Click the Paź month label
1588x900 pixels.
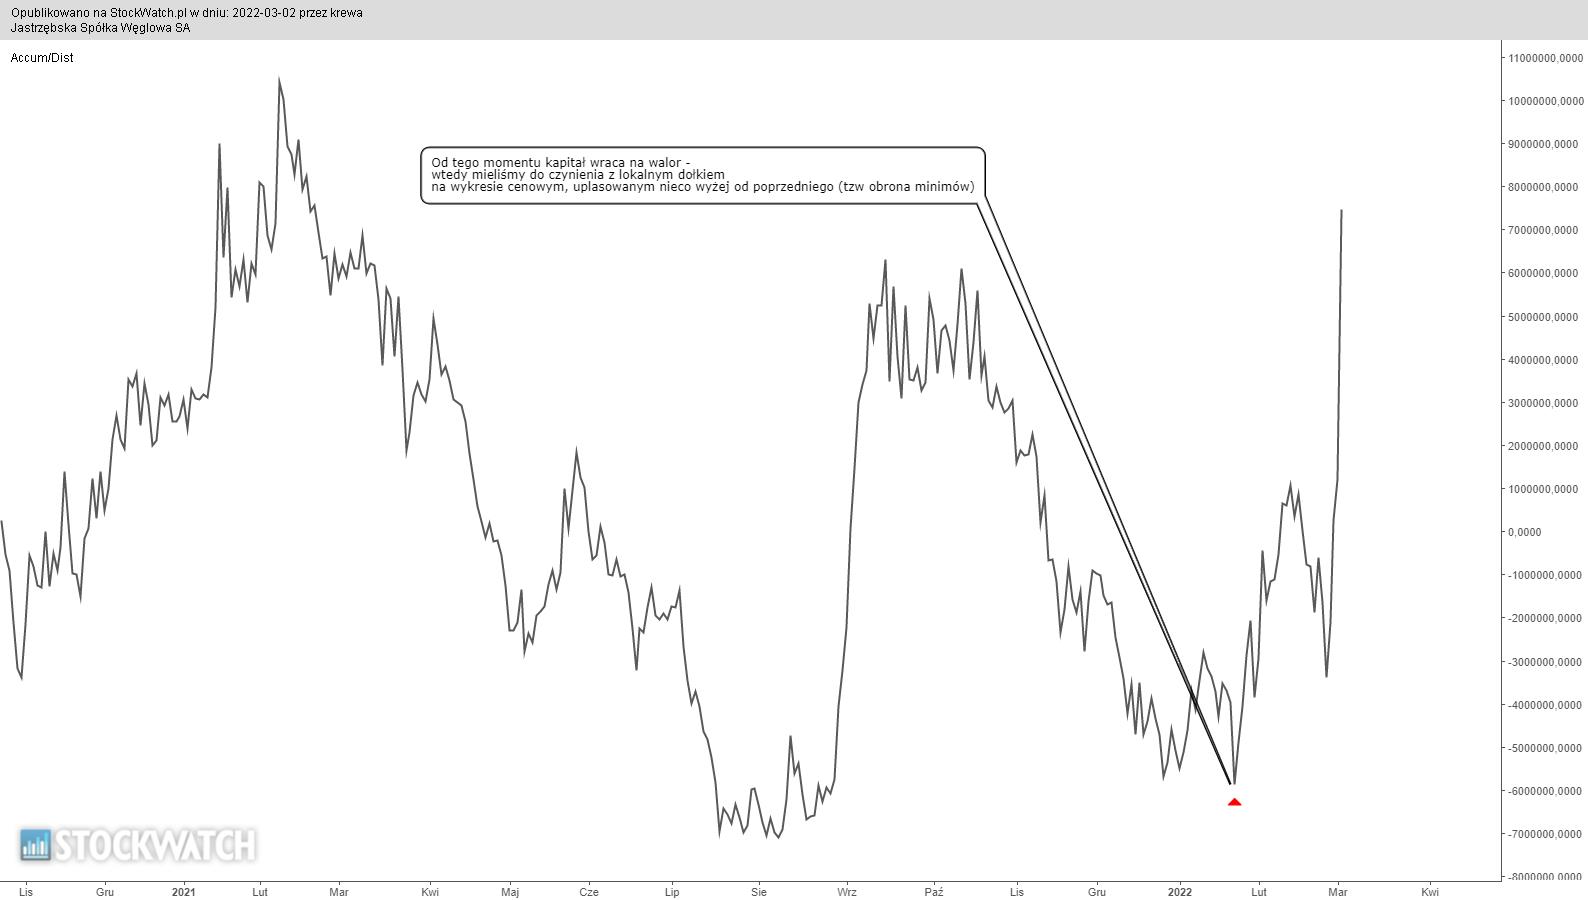934,892
